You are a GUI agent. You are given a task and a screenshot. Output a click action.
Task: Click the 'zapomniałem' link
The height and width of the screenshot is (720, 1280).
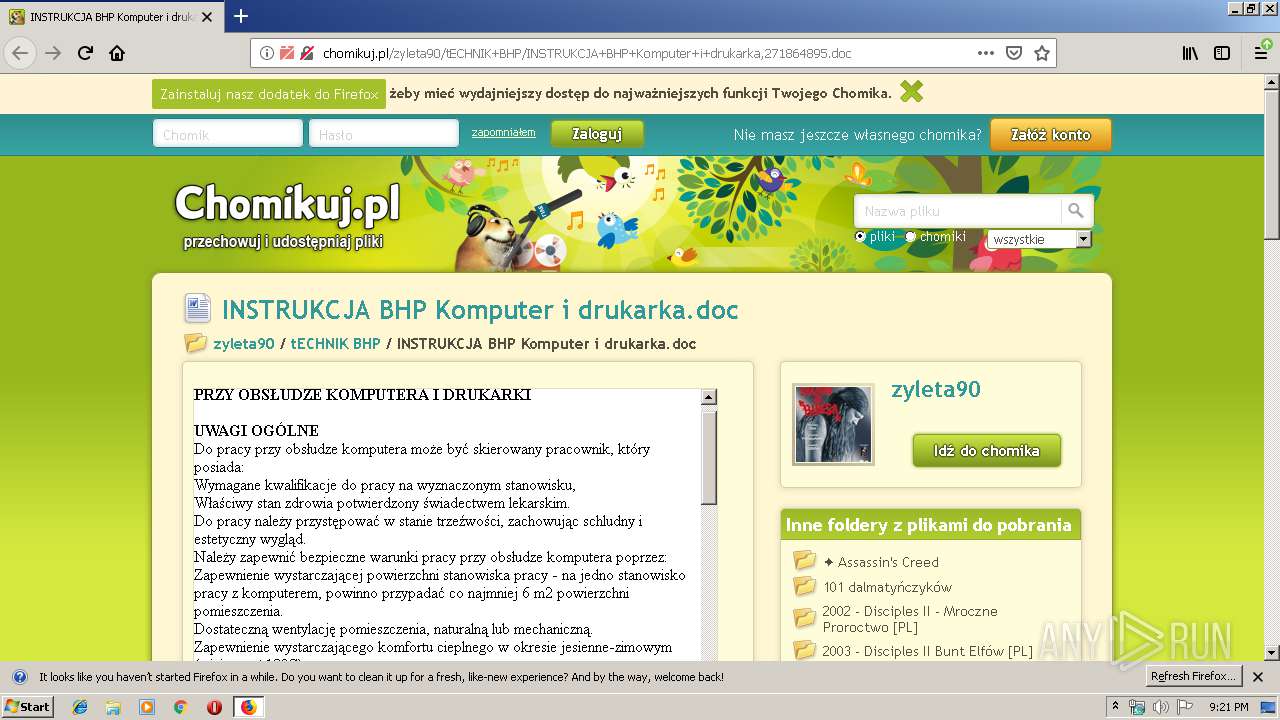point(503,132)
